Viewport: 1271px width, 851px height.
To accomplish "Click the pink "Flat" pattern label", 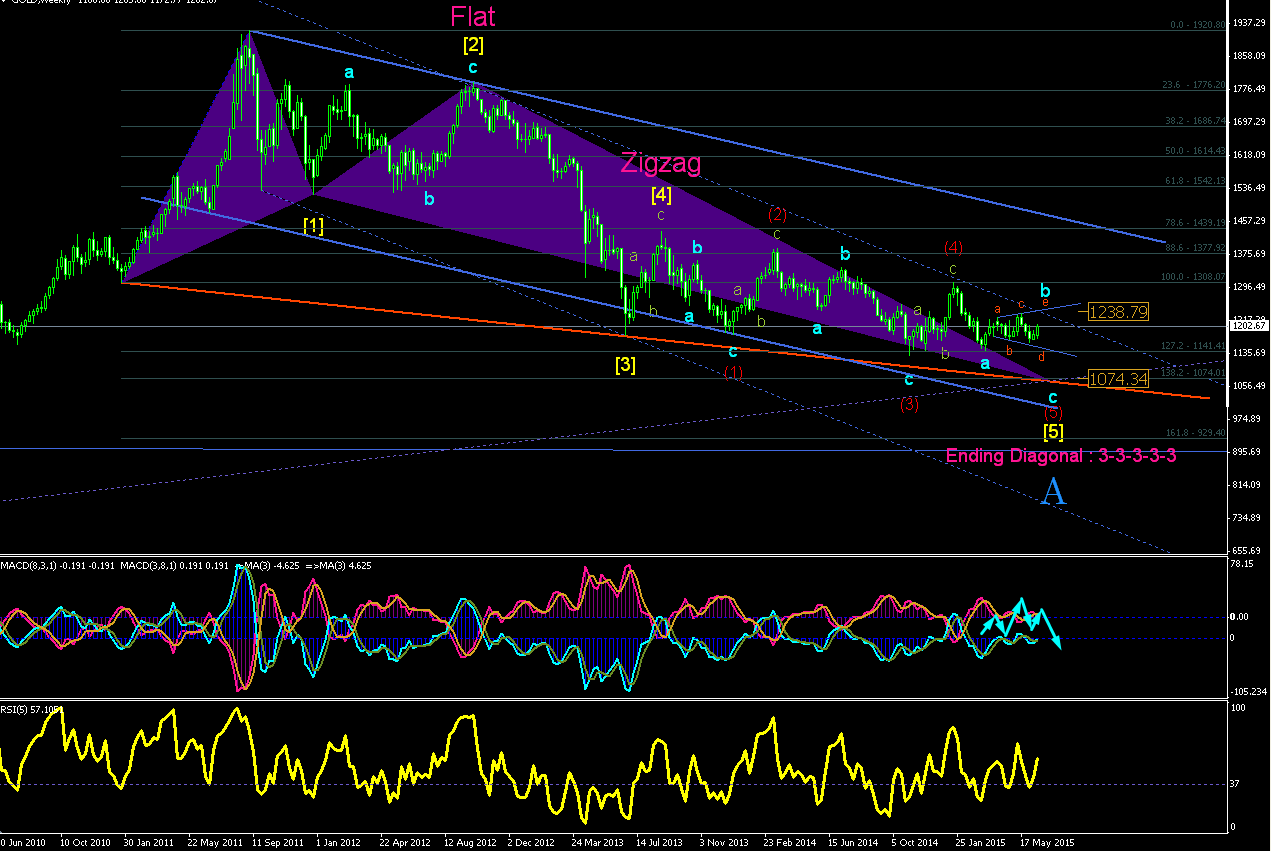I will coord(472,16).
